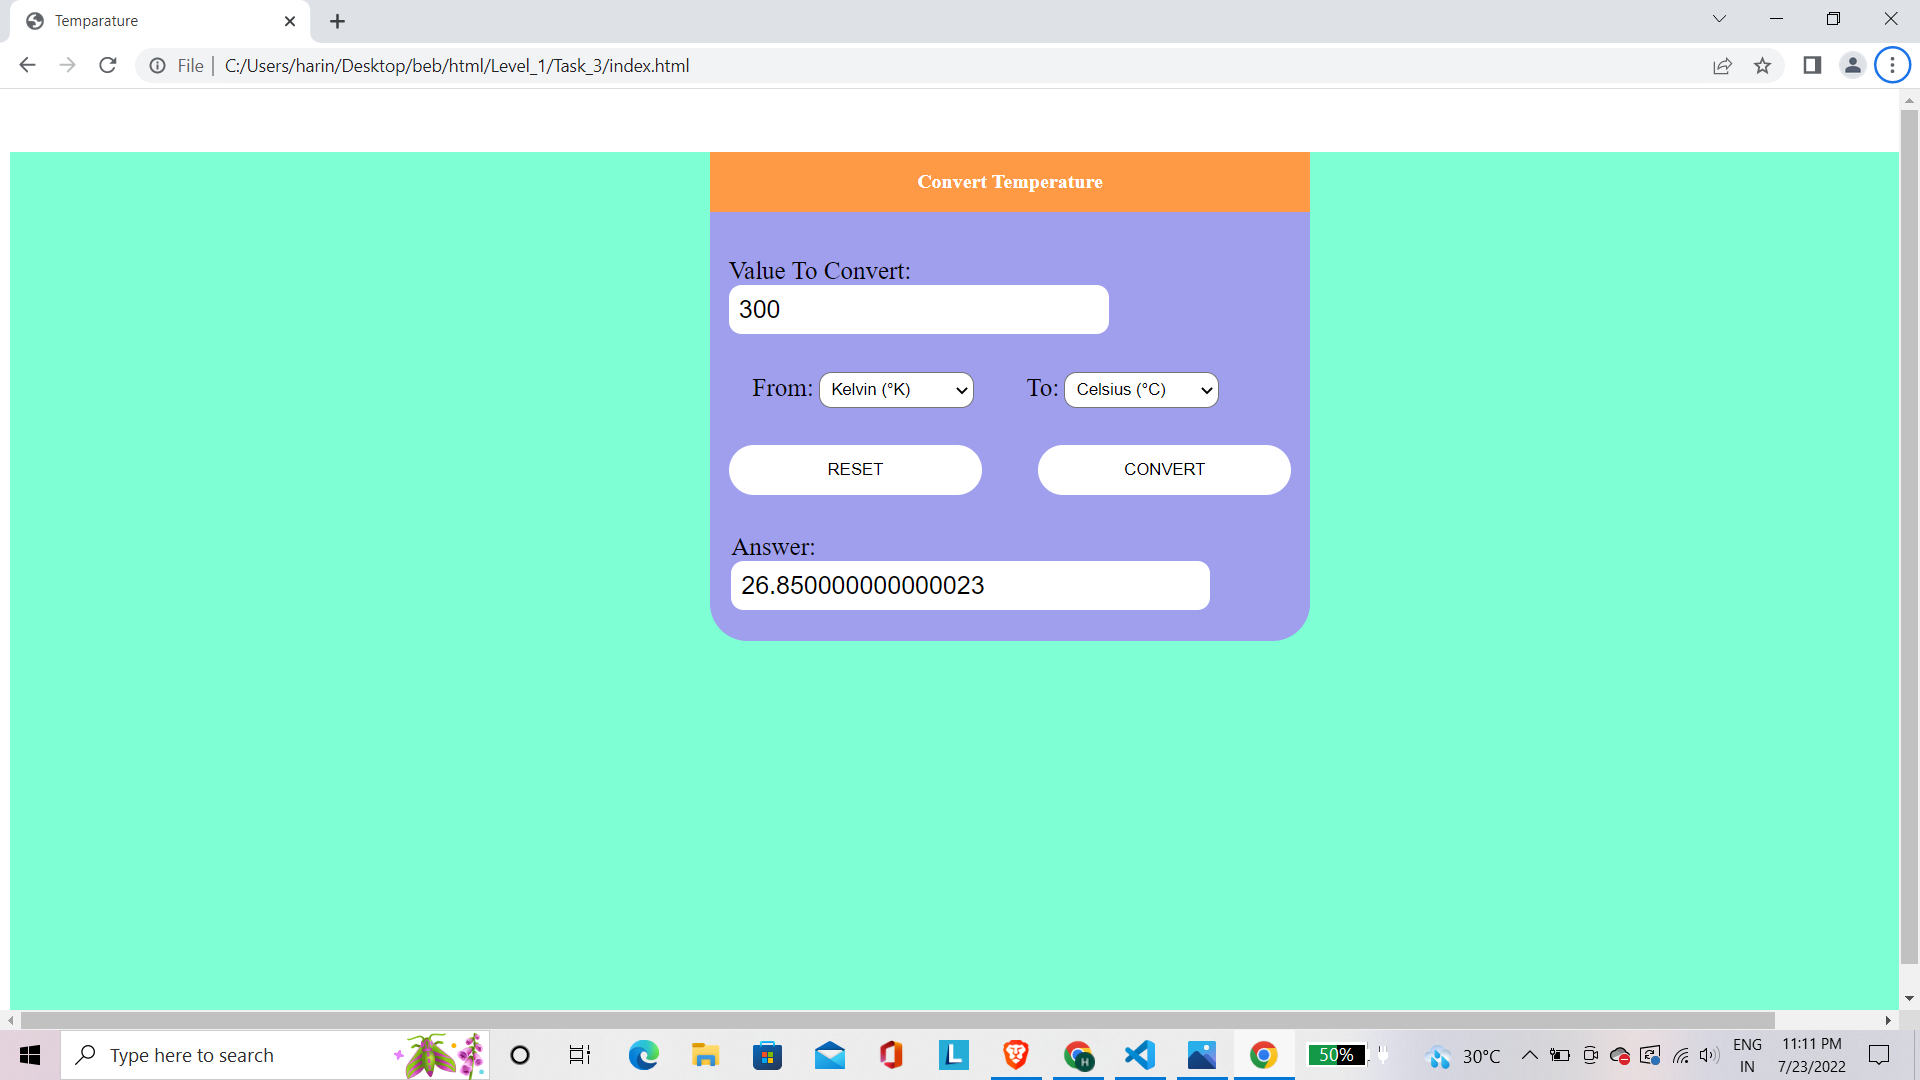Image resolution: width=1920 pixels, height=1080 pixels.
Task: Open Brave browser from the taskbar
Action: pos(1016,1055)
